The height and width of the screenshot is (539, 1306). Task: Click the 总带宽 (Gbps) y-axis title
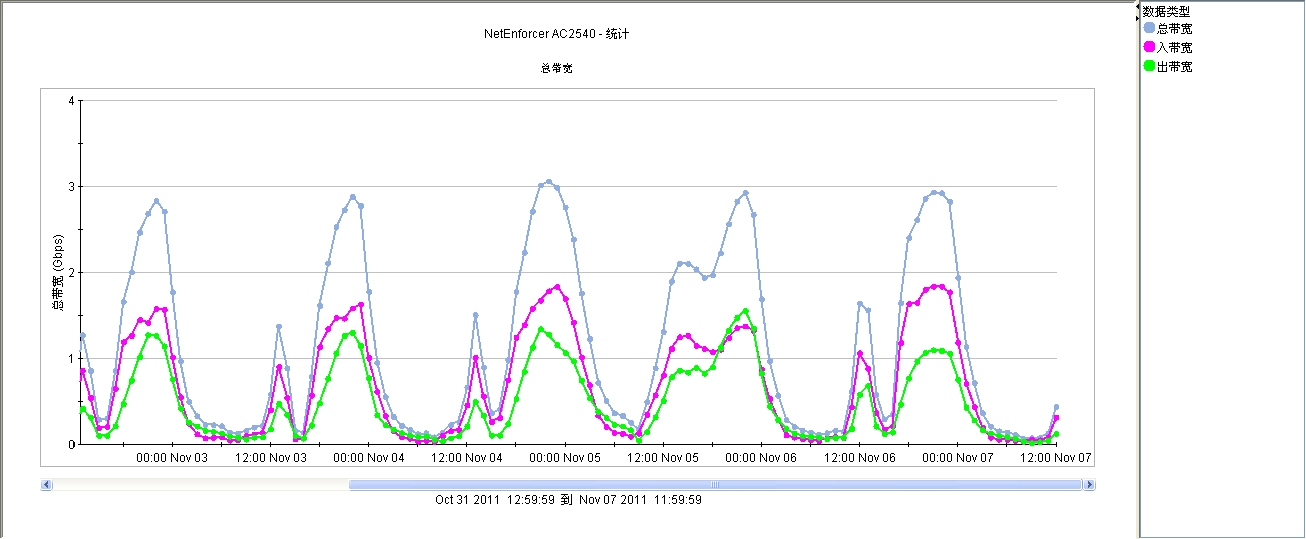tap(59, 274)
